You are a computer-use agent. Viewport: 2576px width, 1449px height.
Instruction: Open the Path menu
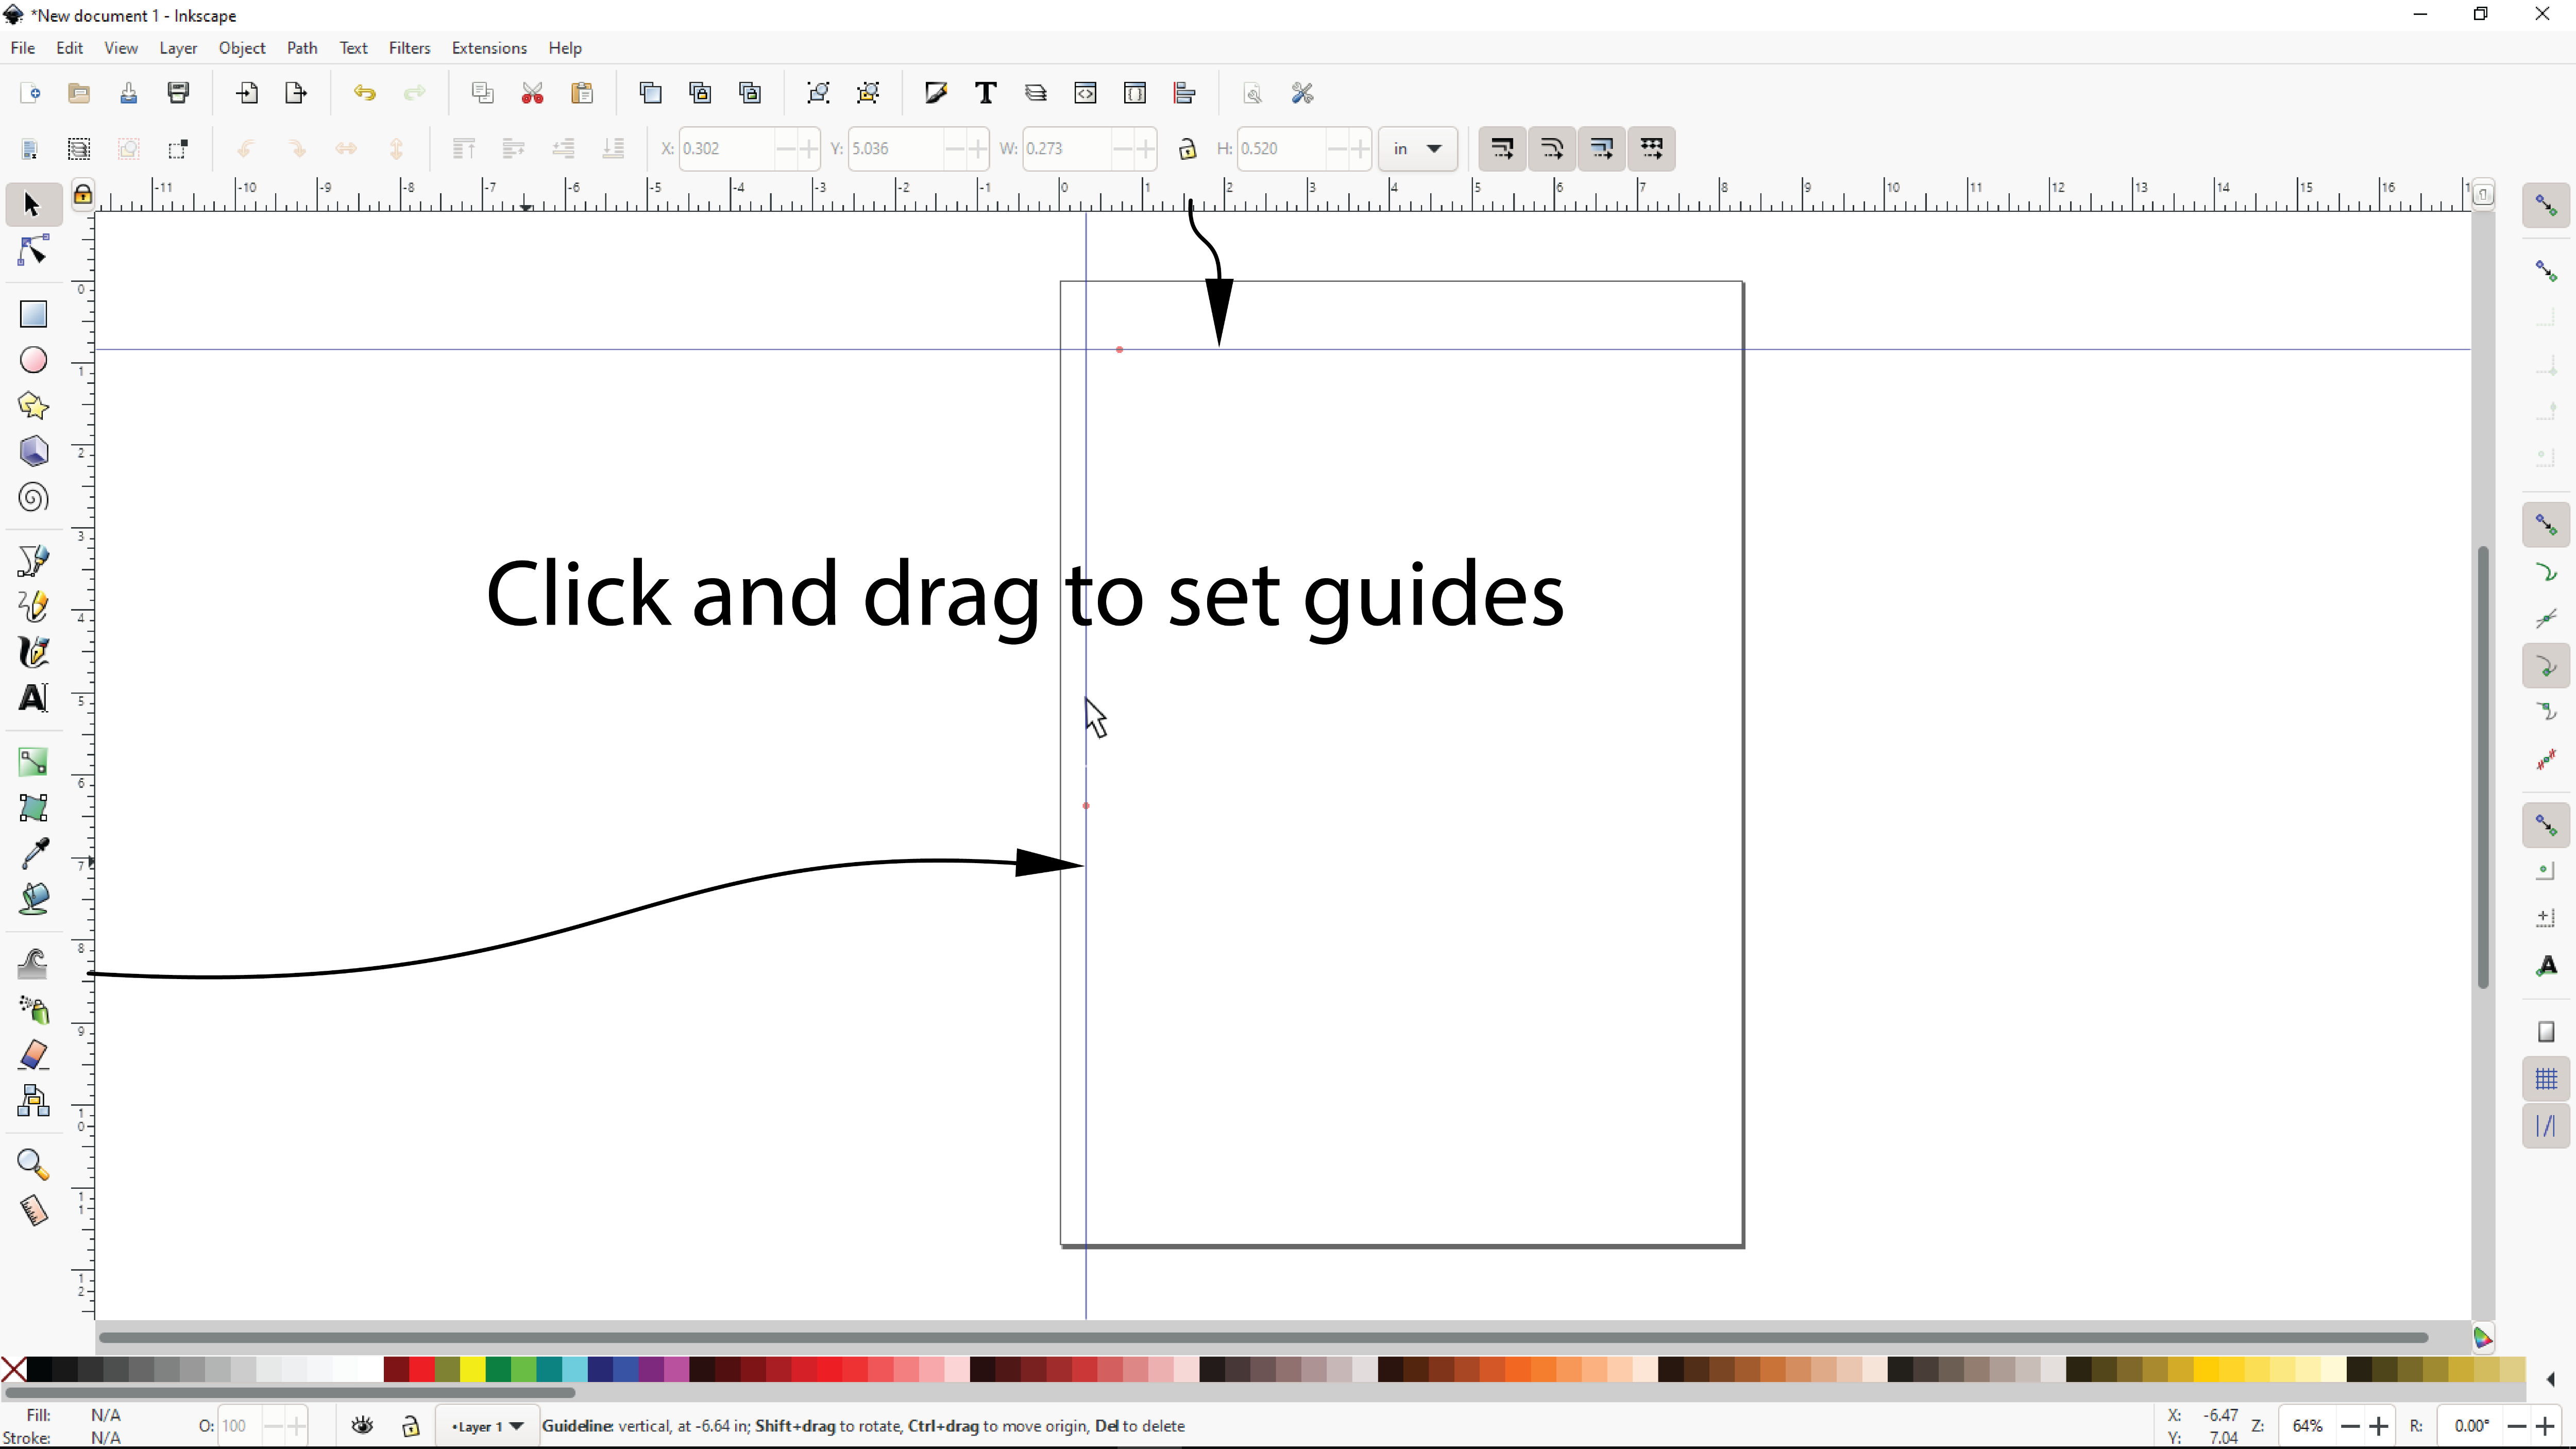pyautogui.click(x=302, y=48)
